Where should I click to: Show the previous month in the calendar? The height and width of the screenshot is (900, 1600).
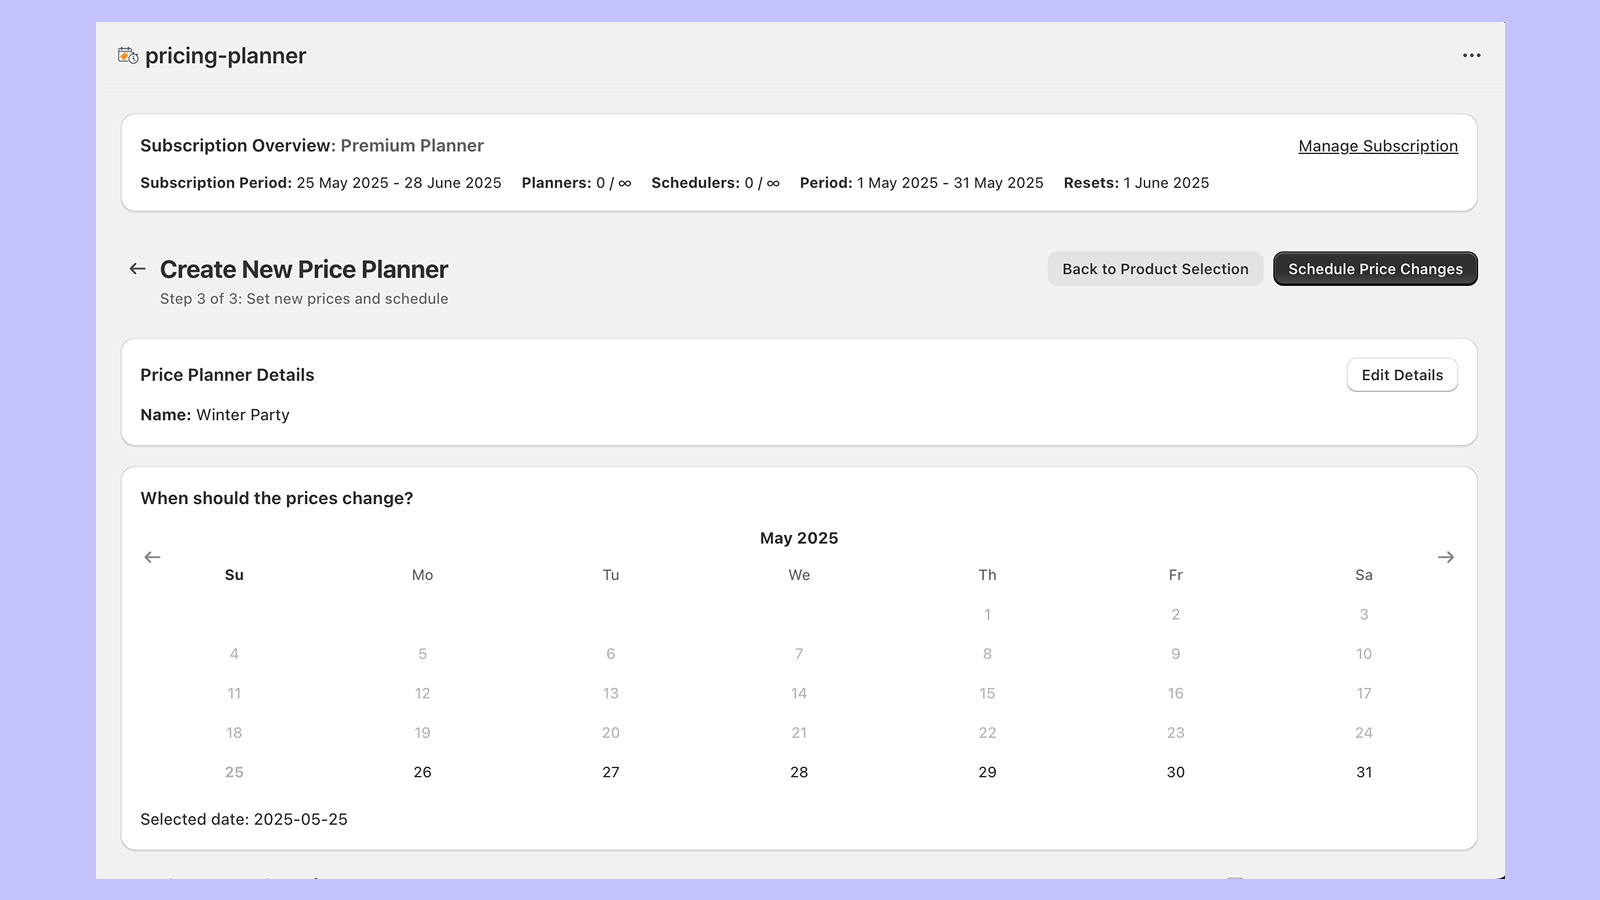(152, 557)
